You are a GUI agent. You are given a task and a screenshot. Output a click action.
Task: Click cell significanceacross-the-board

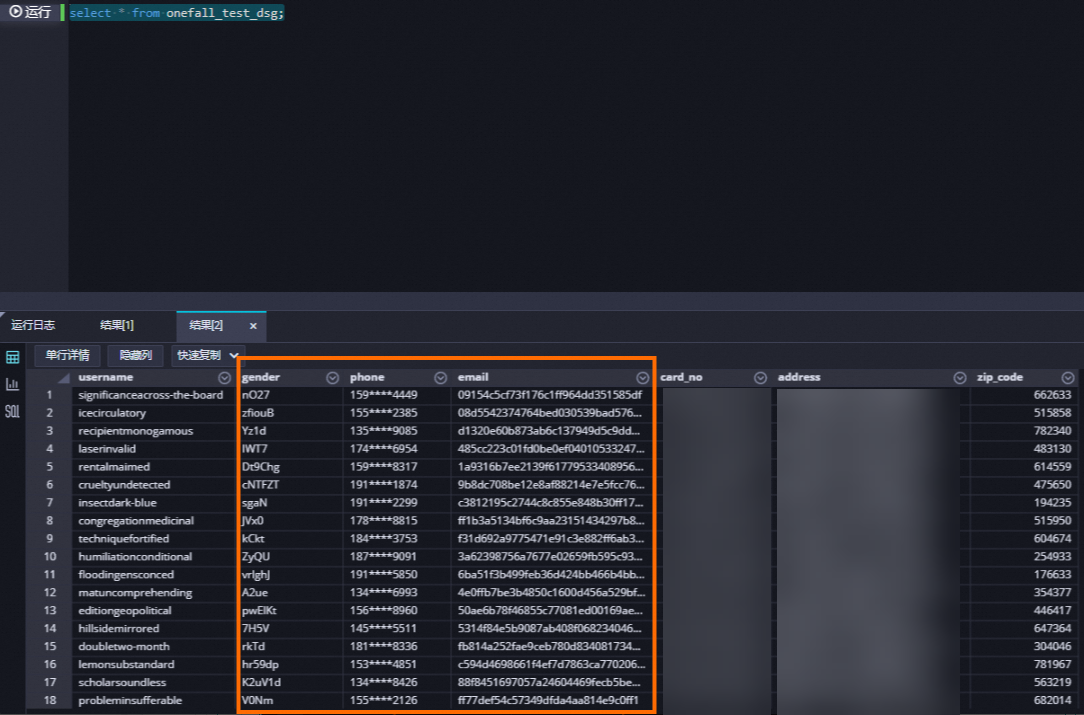tap(151, 395)
